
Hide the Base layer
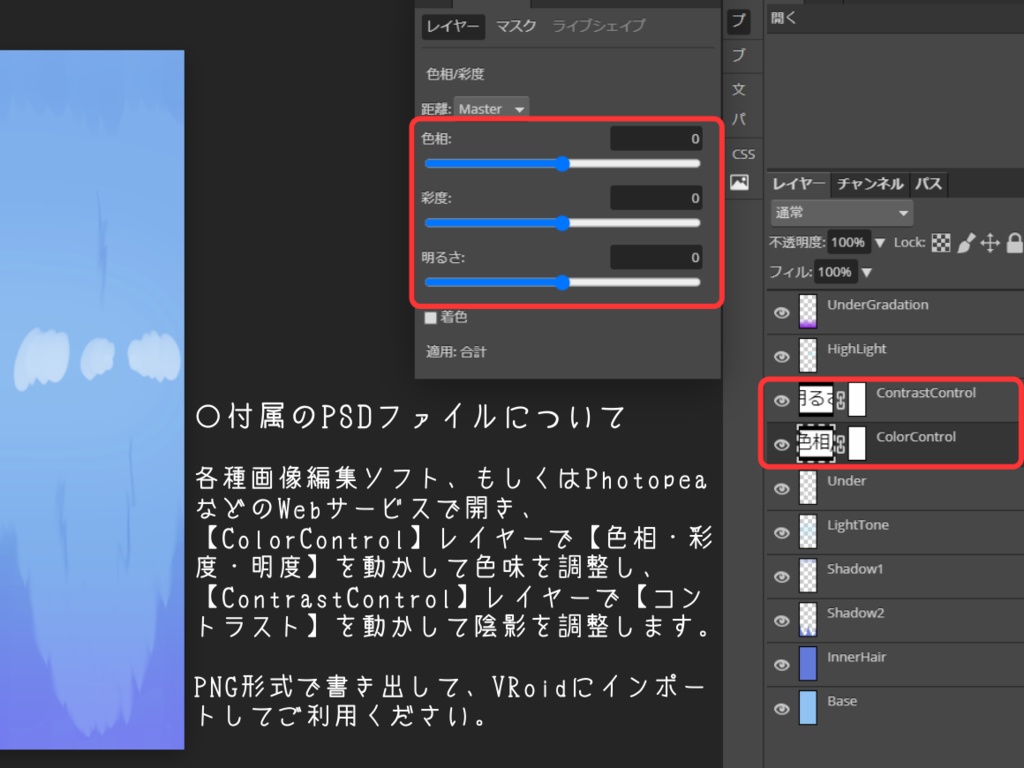tap(781, 708)
